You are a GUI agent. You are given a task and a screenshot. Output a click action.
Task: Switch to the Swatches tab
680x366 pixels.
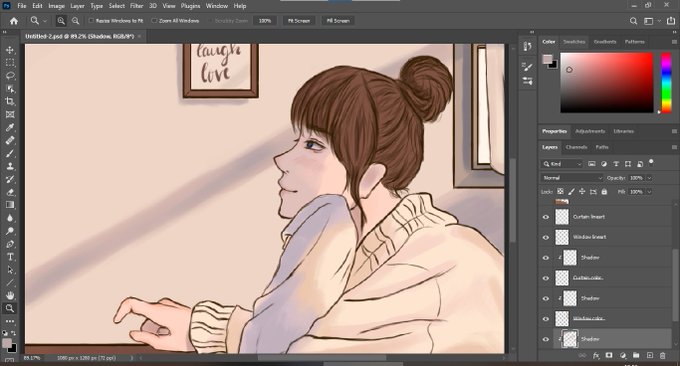(x=574, y=42)
